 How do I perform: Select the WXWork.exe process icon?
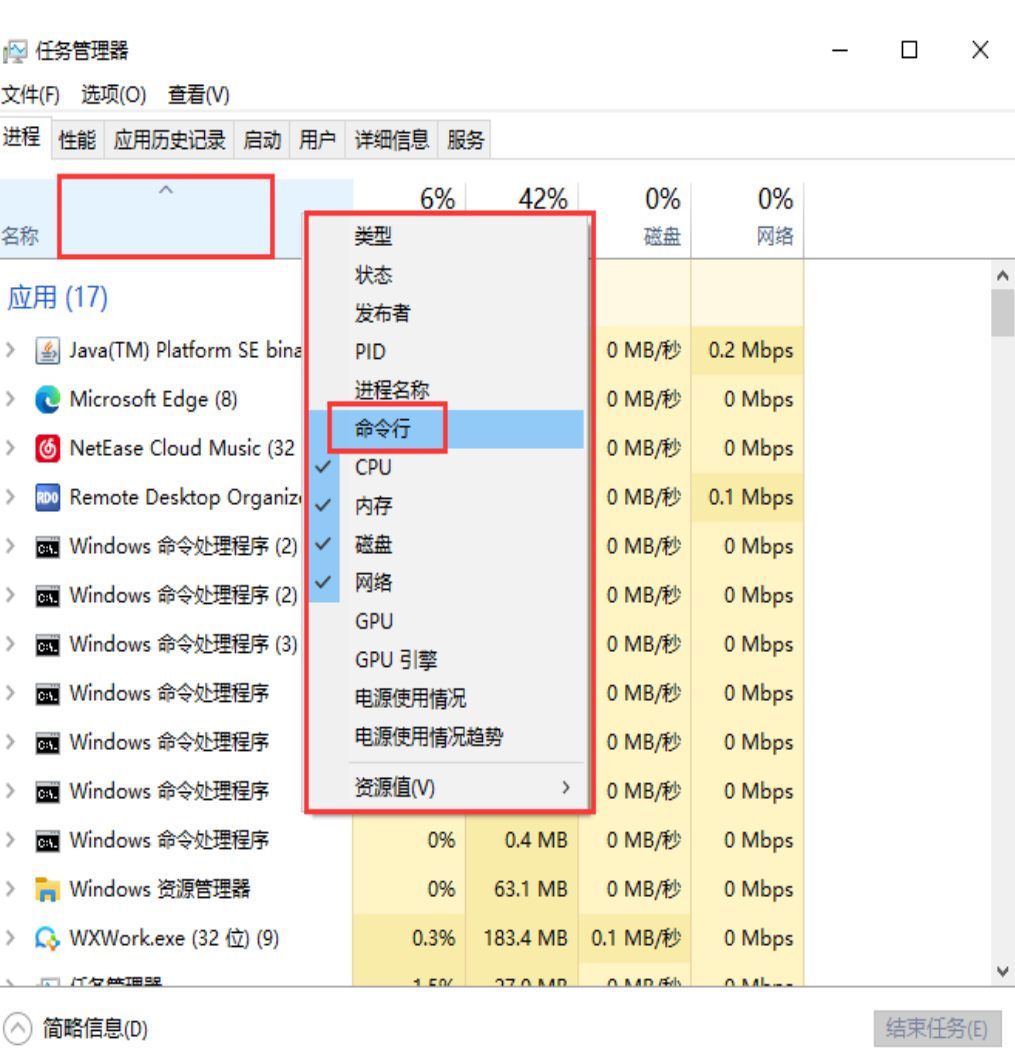47,939
